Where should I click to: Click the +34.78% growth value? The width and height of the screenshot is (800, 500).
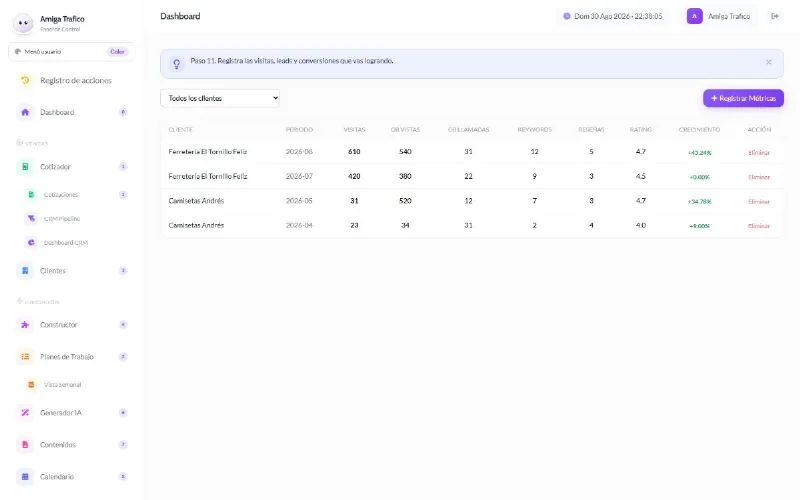tap(699, 202)
